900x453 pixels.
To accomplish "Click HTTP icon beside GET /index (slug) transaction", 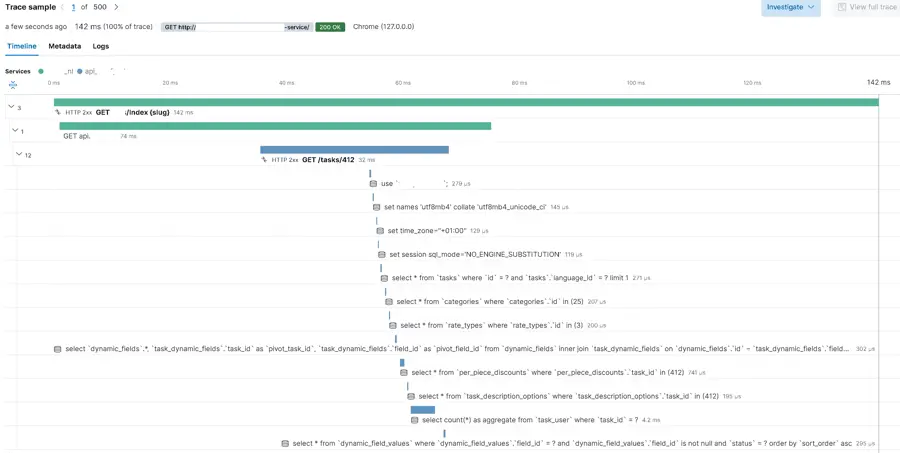I will (x=58, y=113).
